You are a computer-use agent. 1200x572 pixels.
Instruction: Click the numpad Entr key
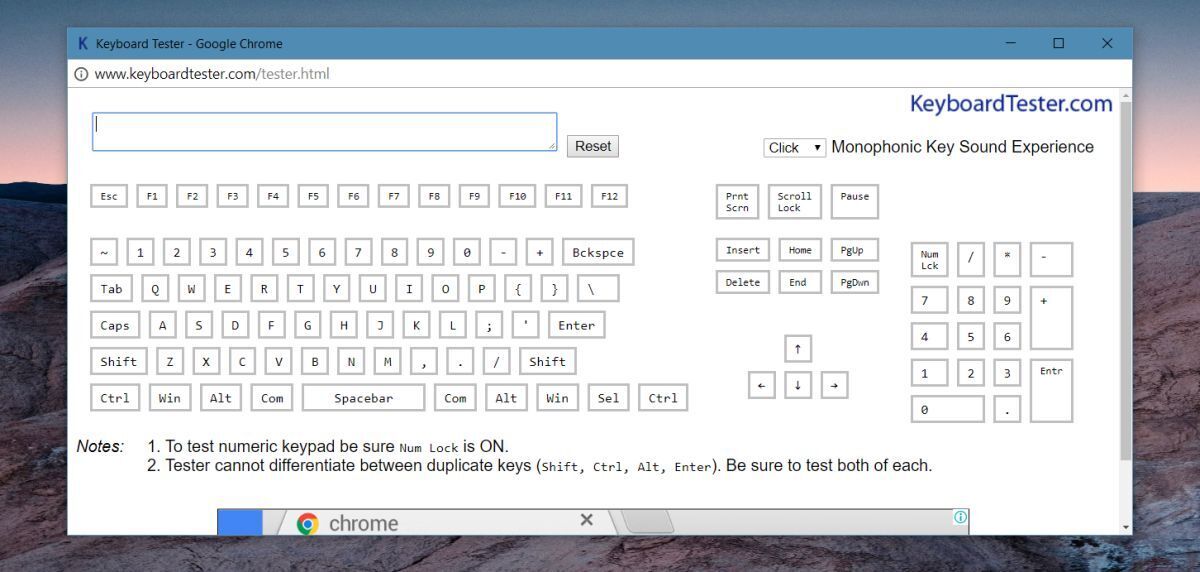point(1051,390)
